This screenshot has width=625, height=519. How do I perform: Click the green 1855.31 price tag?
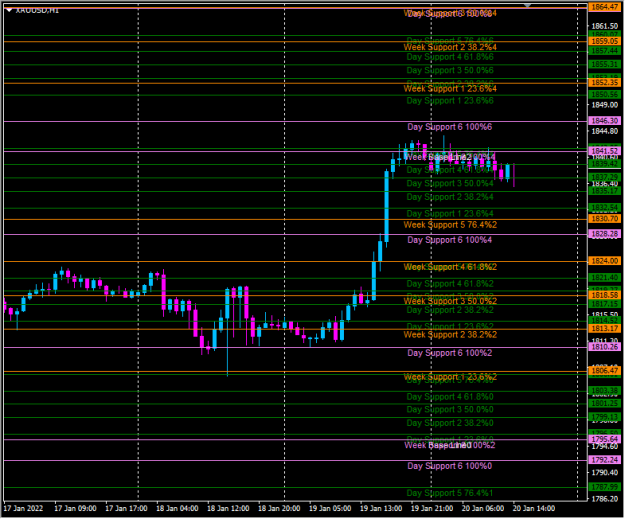click(x=605, y=65)
